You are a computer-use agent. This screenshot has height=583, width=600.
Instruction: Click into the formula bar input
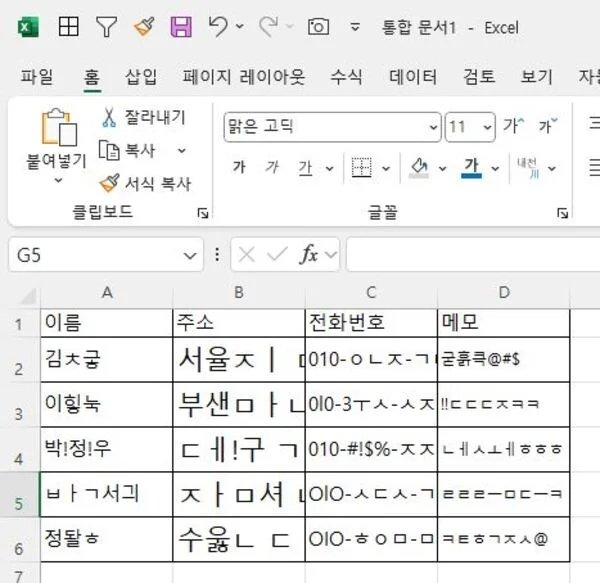(473, 254)
